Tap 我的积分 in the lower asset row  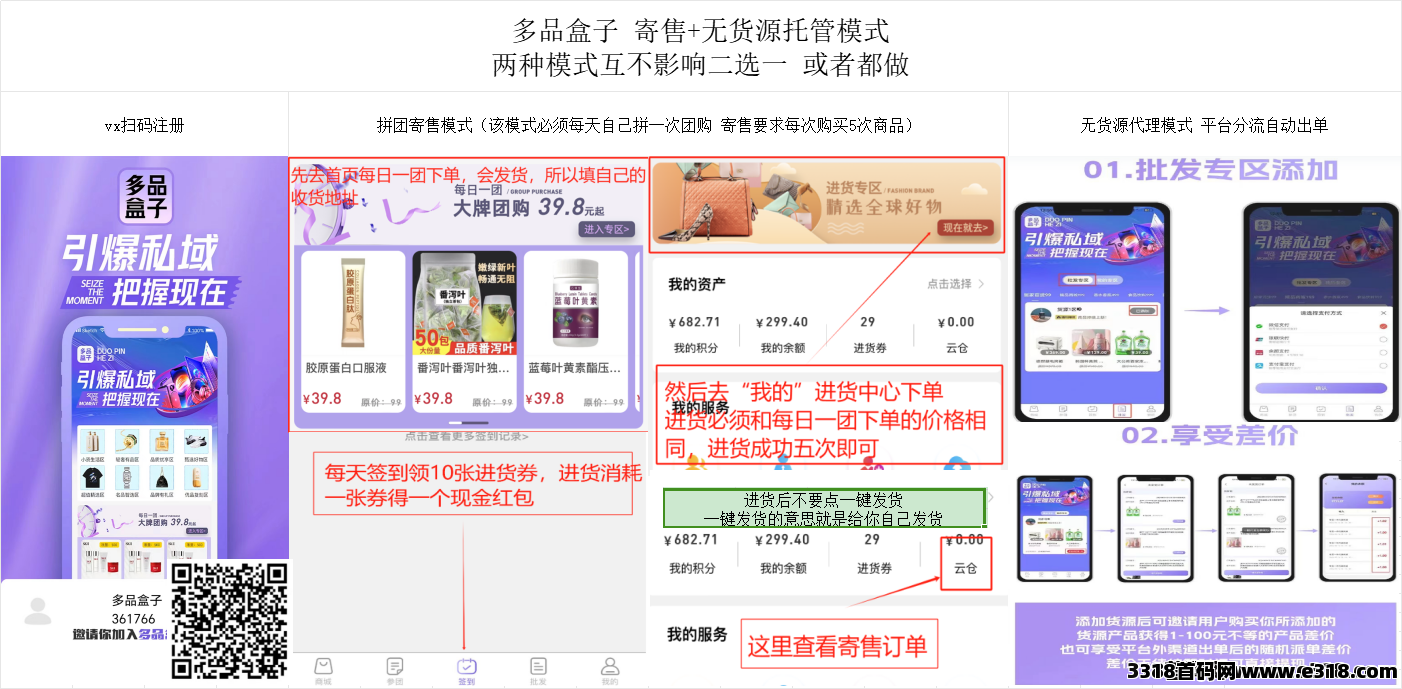(x=691, y=568)
